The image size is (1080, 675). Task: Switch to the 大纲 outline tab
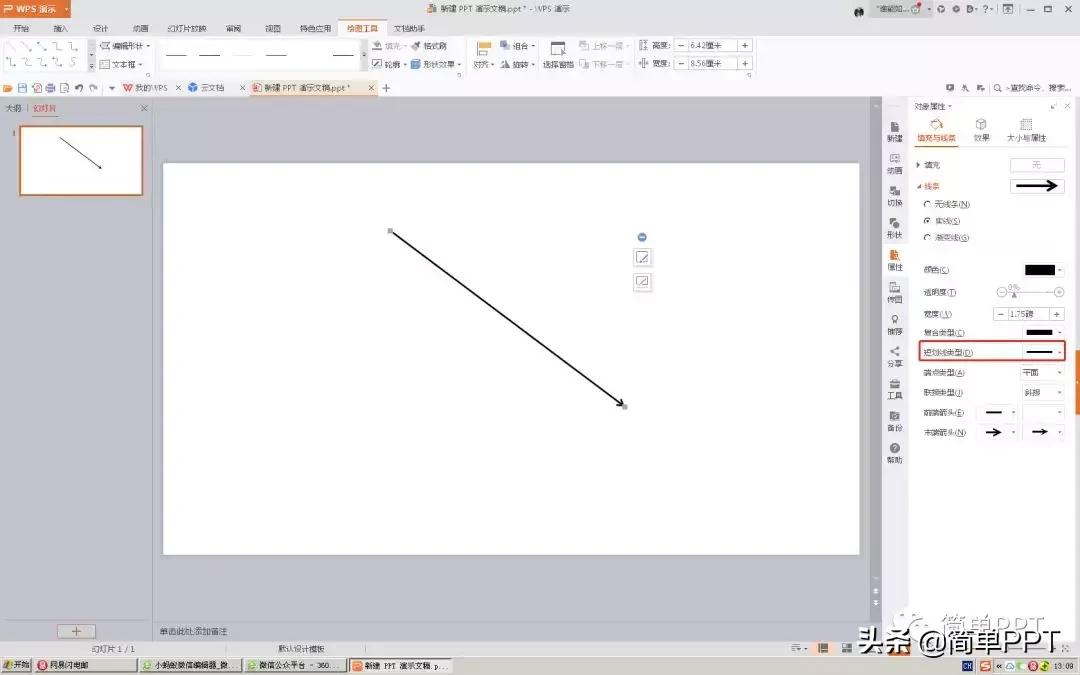tap(13, 108)
